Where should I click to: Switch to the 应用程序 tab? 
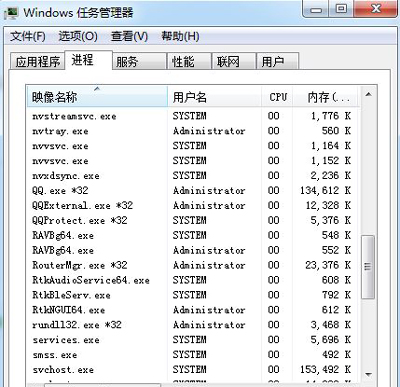[x=37, y=61]
